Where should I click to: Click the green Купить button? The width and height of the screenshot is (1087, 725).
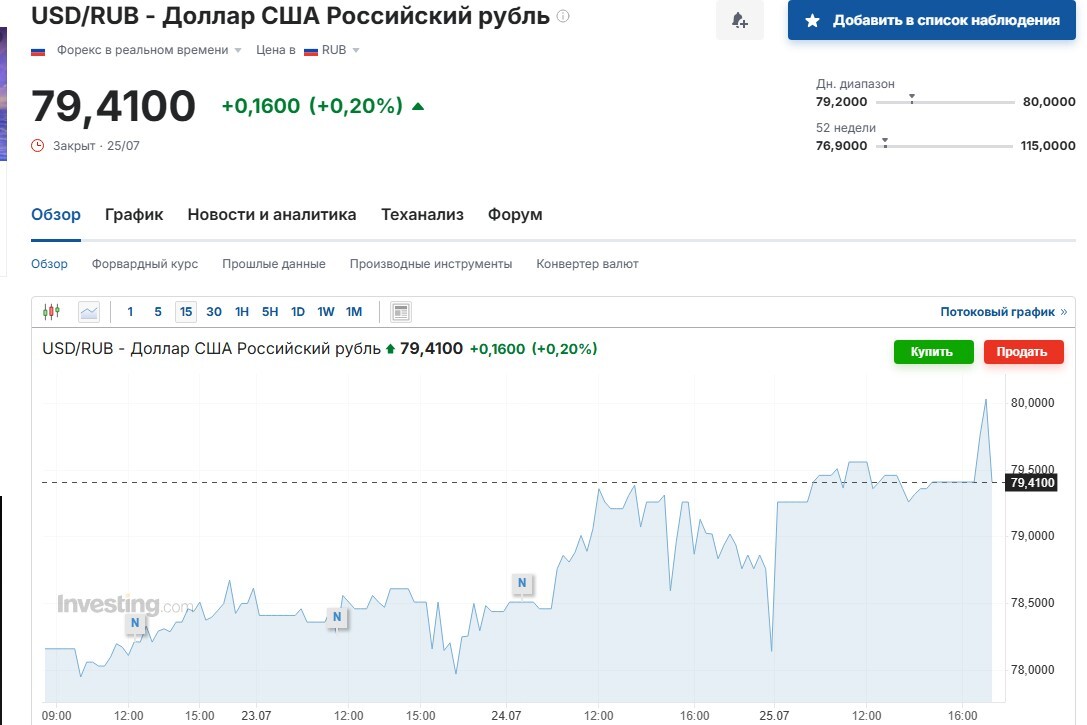[931, 352]
